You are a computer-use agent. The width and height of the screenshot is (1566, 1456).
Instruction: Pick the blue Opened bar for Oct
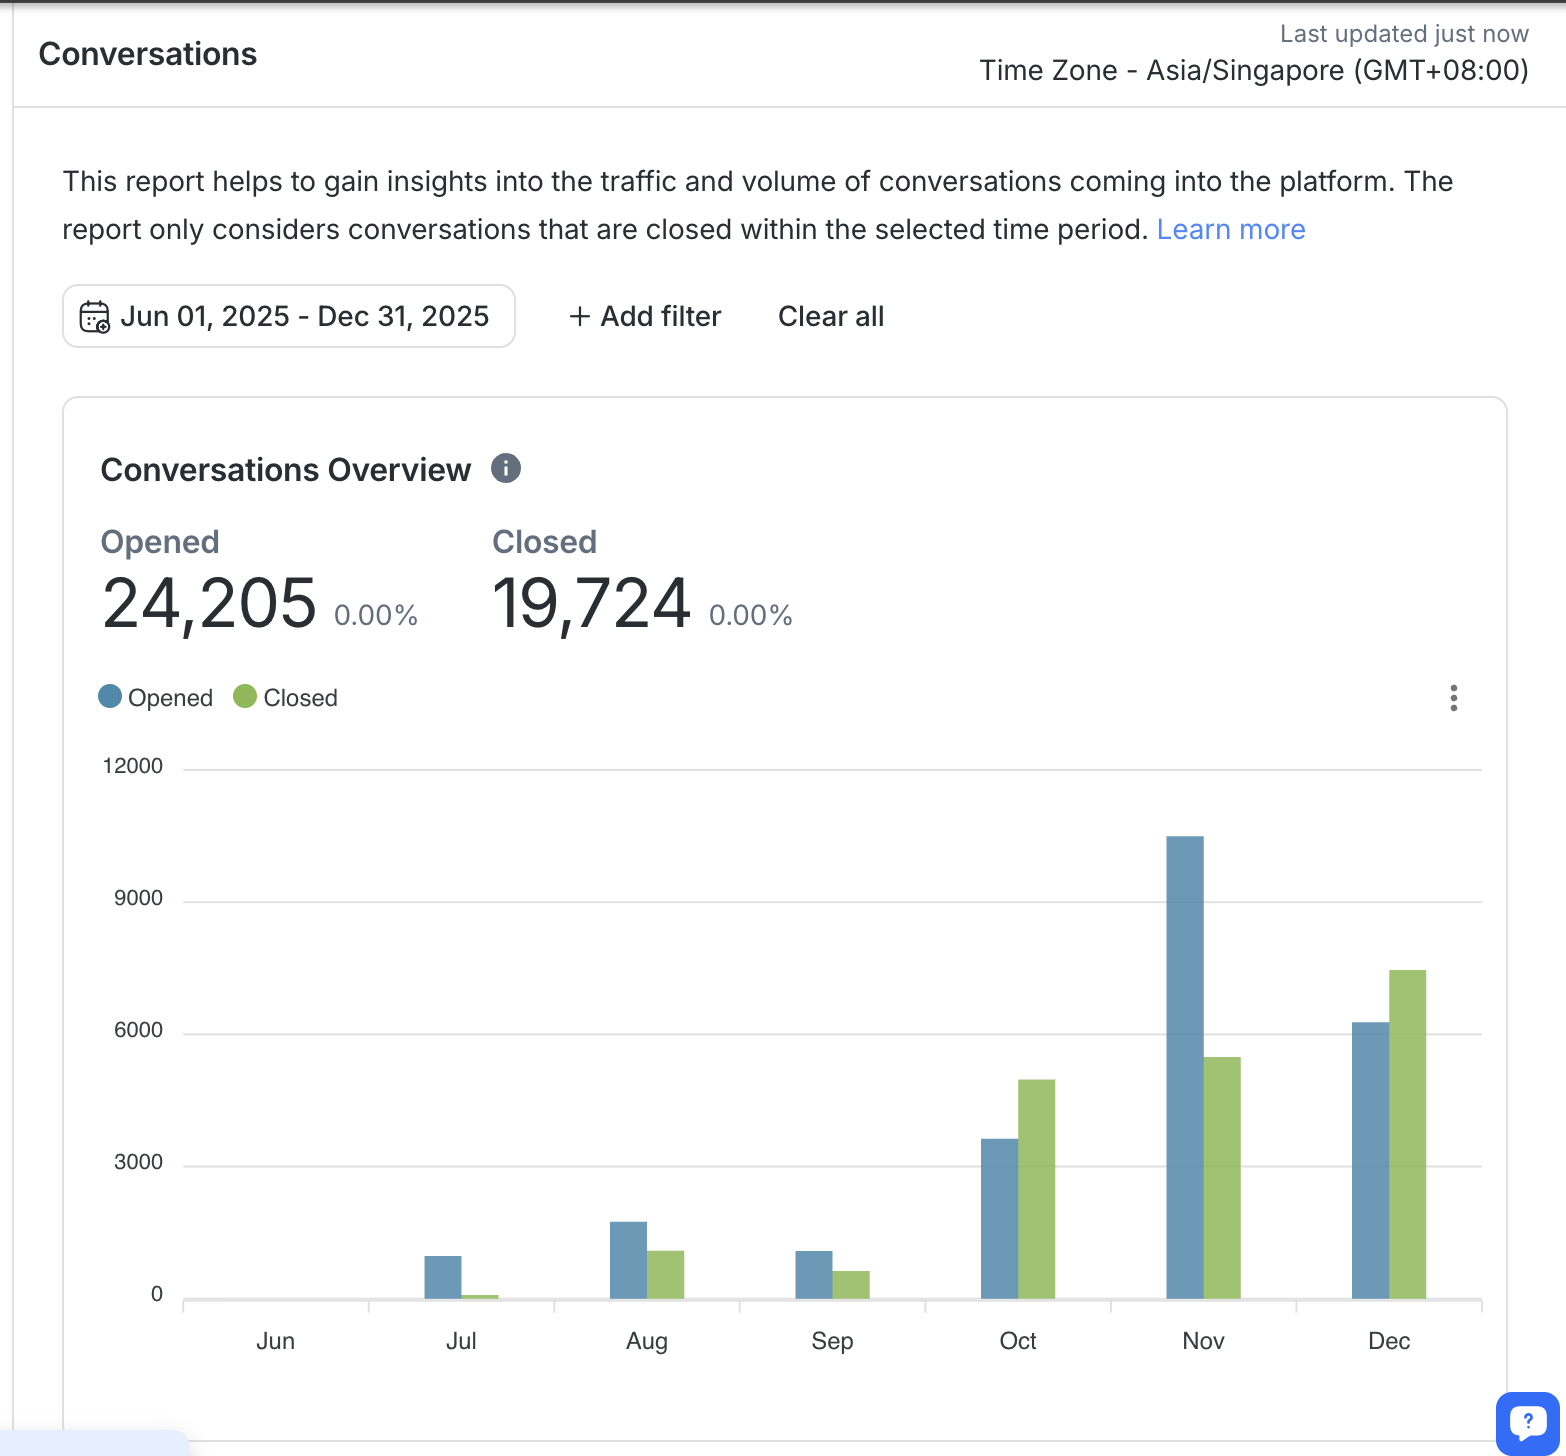pos(999,1218)
